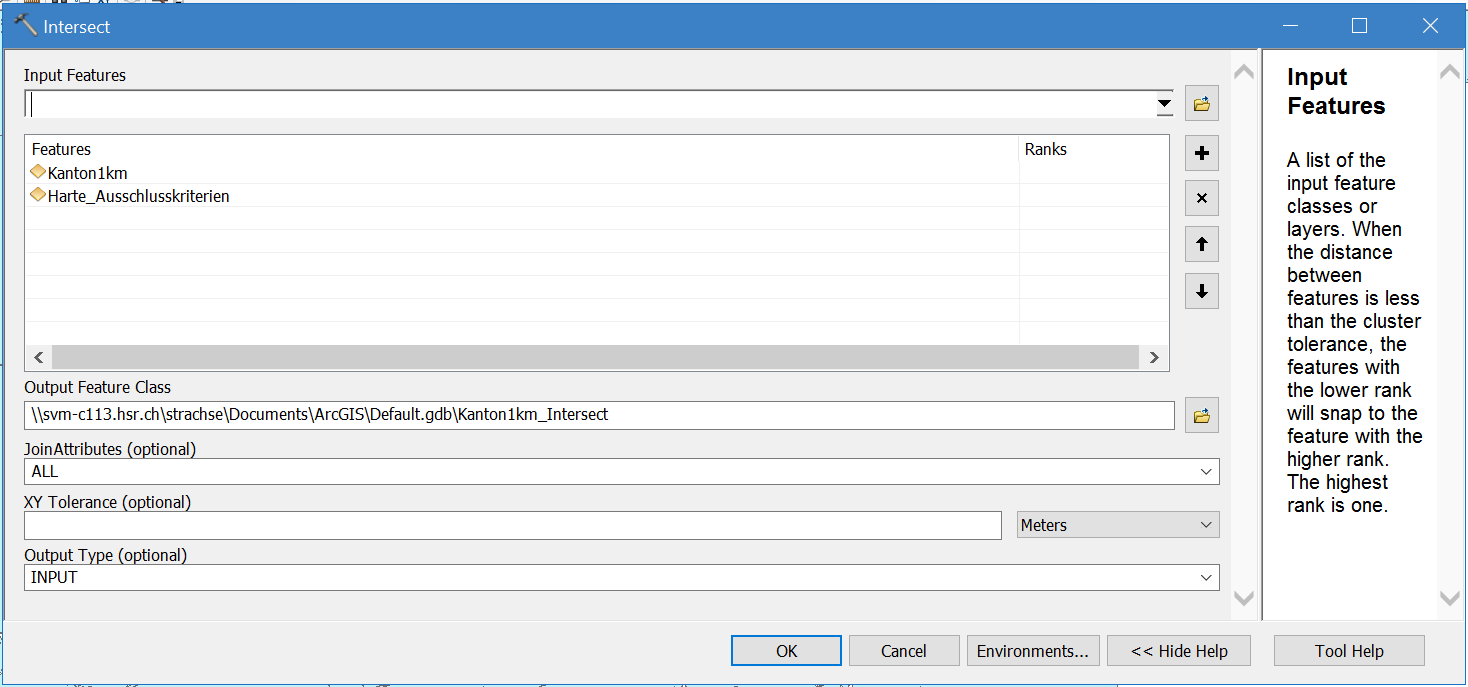Browse for Output Feature Class folder
This screenshot has width=1468, height=687.
pos(1201,415)
